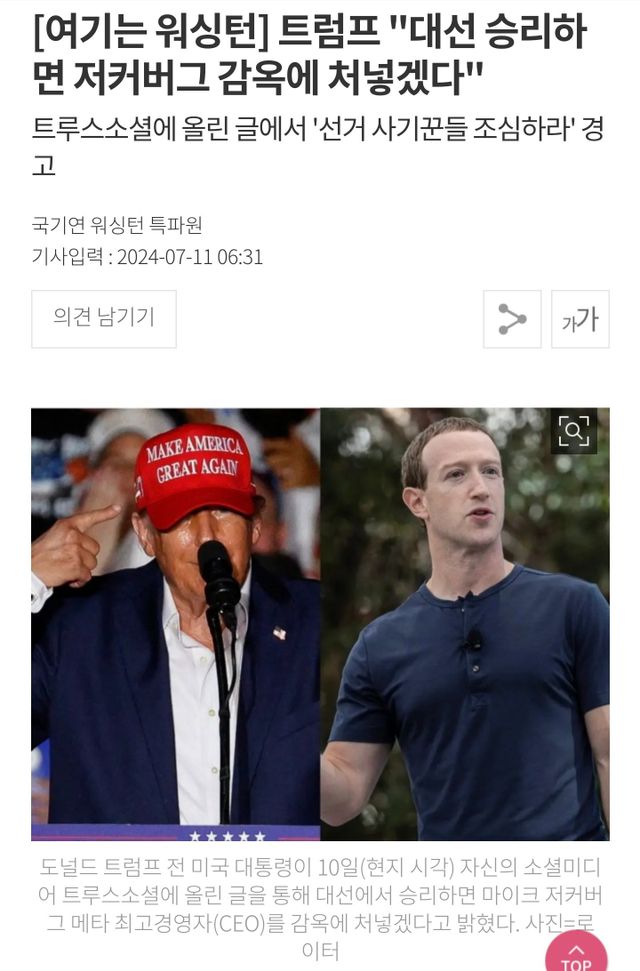Open the share icon options

(x=512, y=319)
